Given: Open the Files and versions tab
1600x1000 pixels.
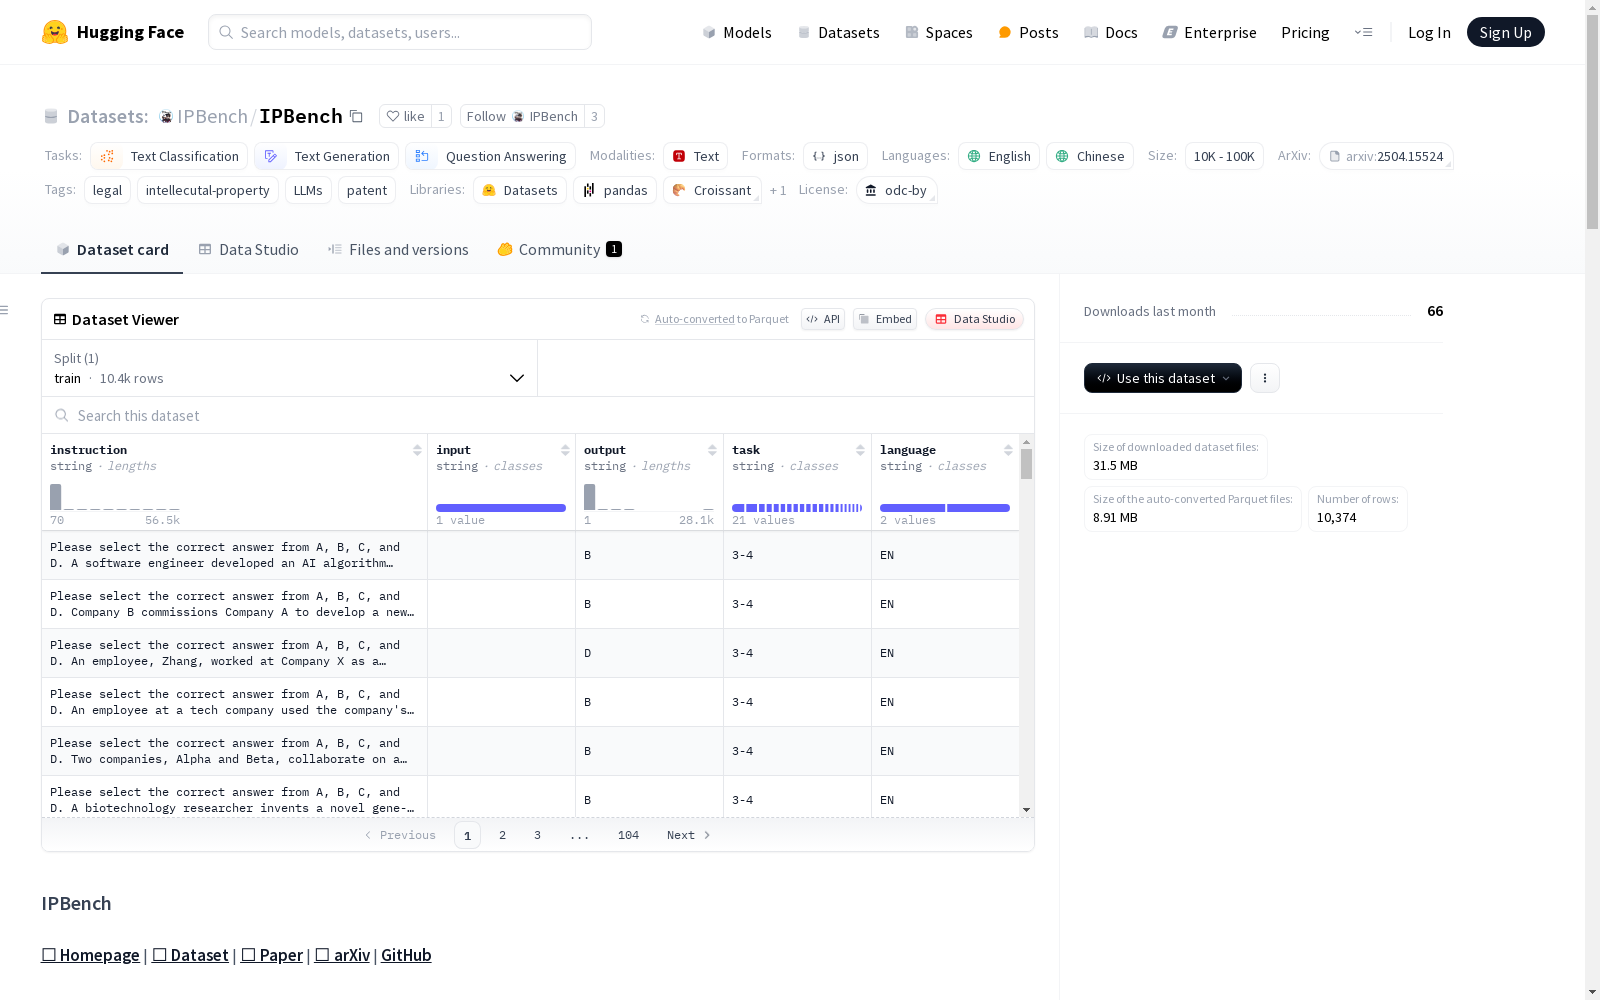Looking at the screenshot, I should (398, 250).
